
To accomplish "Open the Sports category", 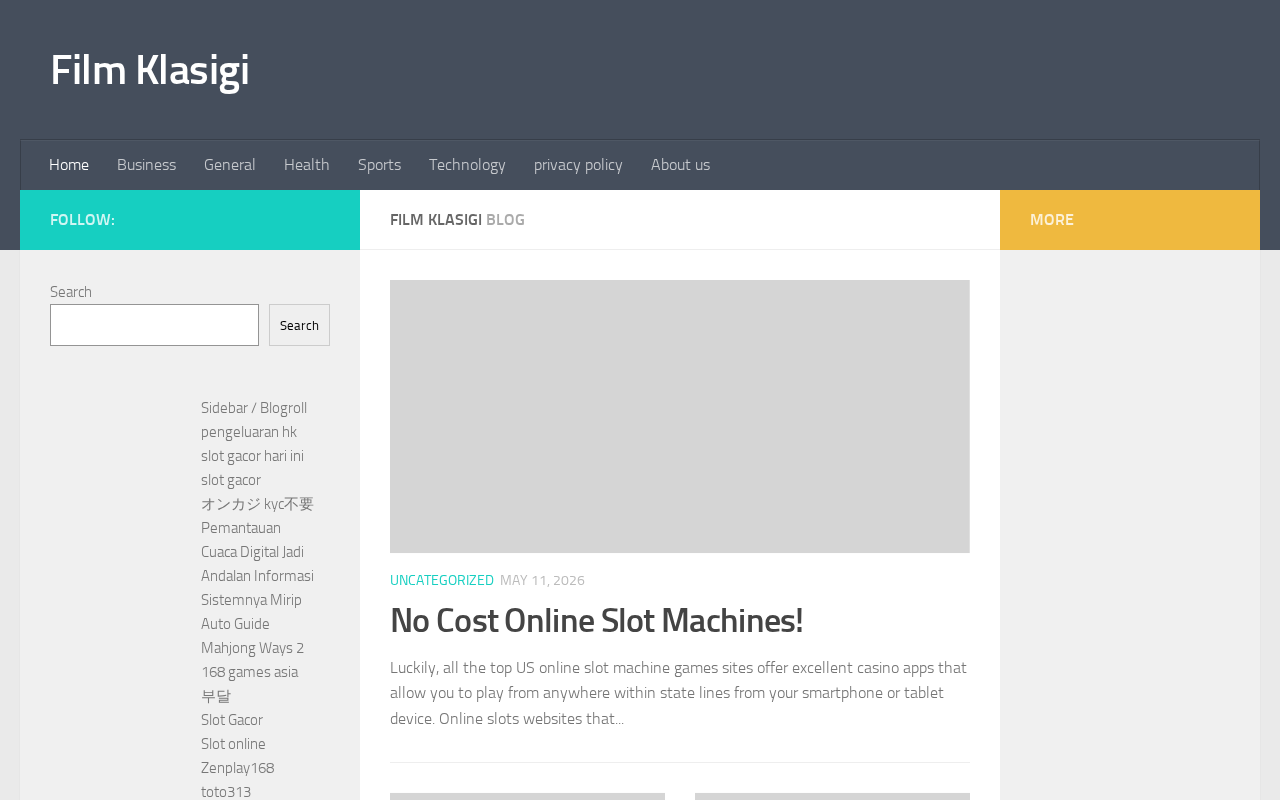I will (x=379, y=165).
